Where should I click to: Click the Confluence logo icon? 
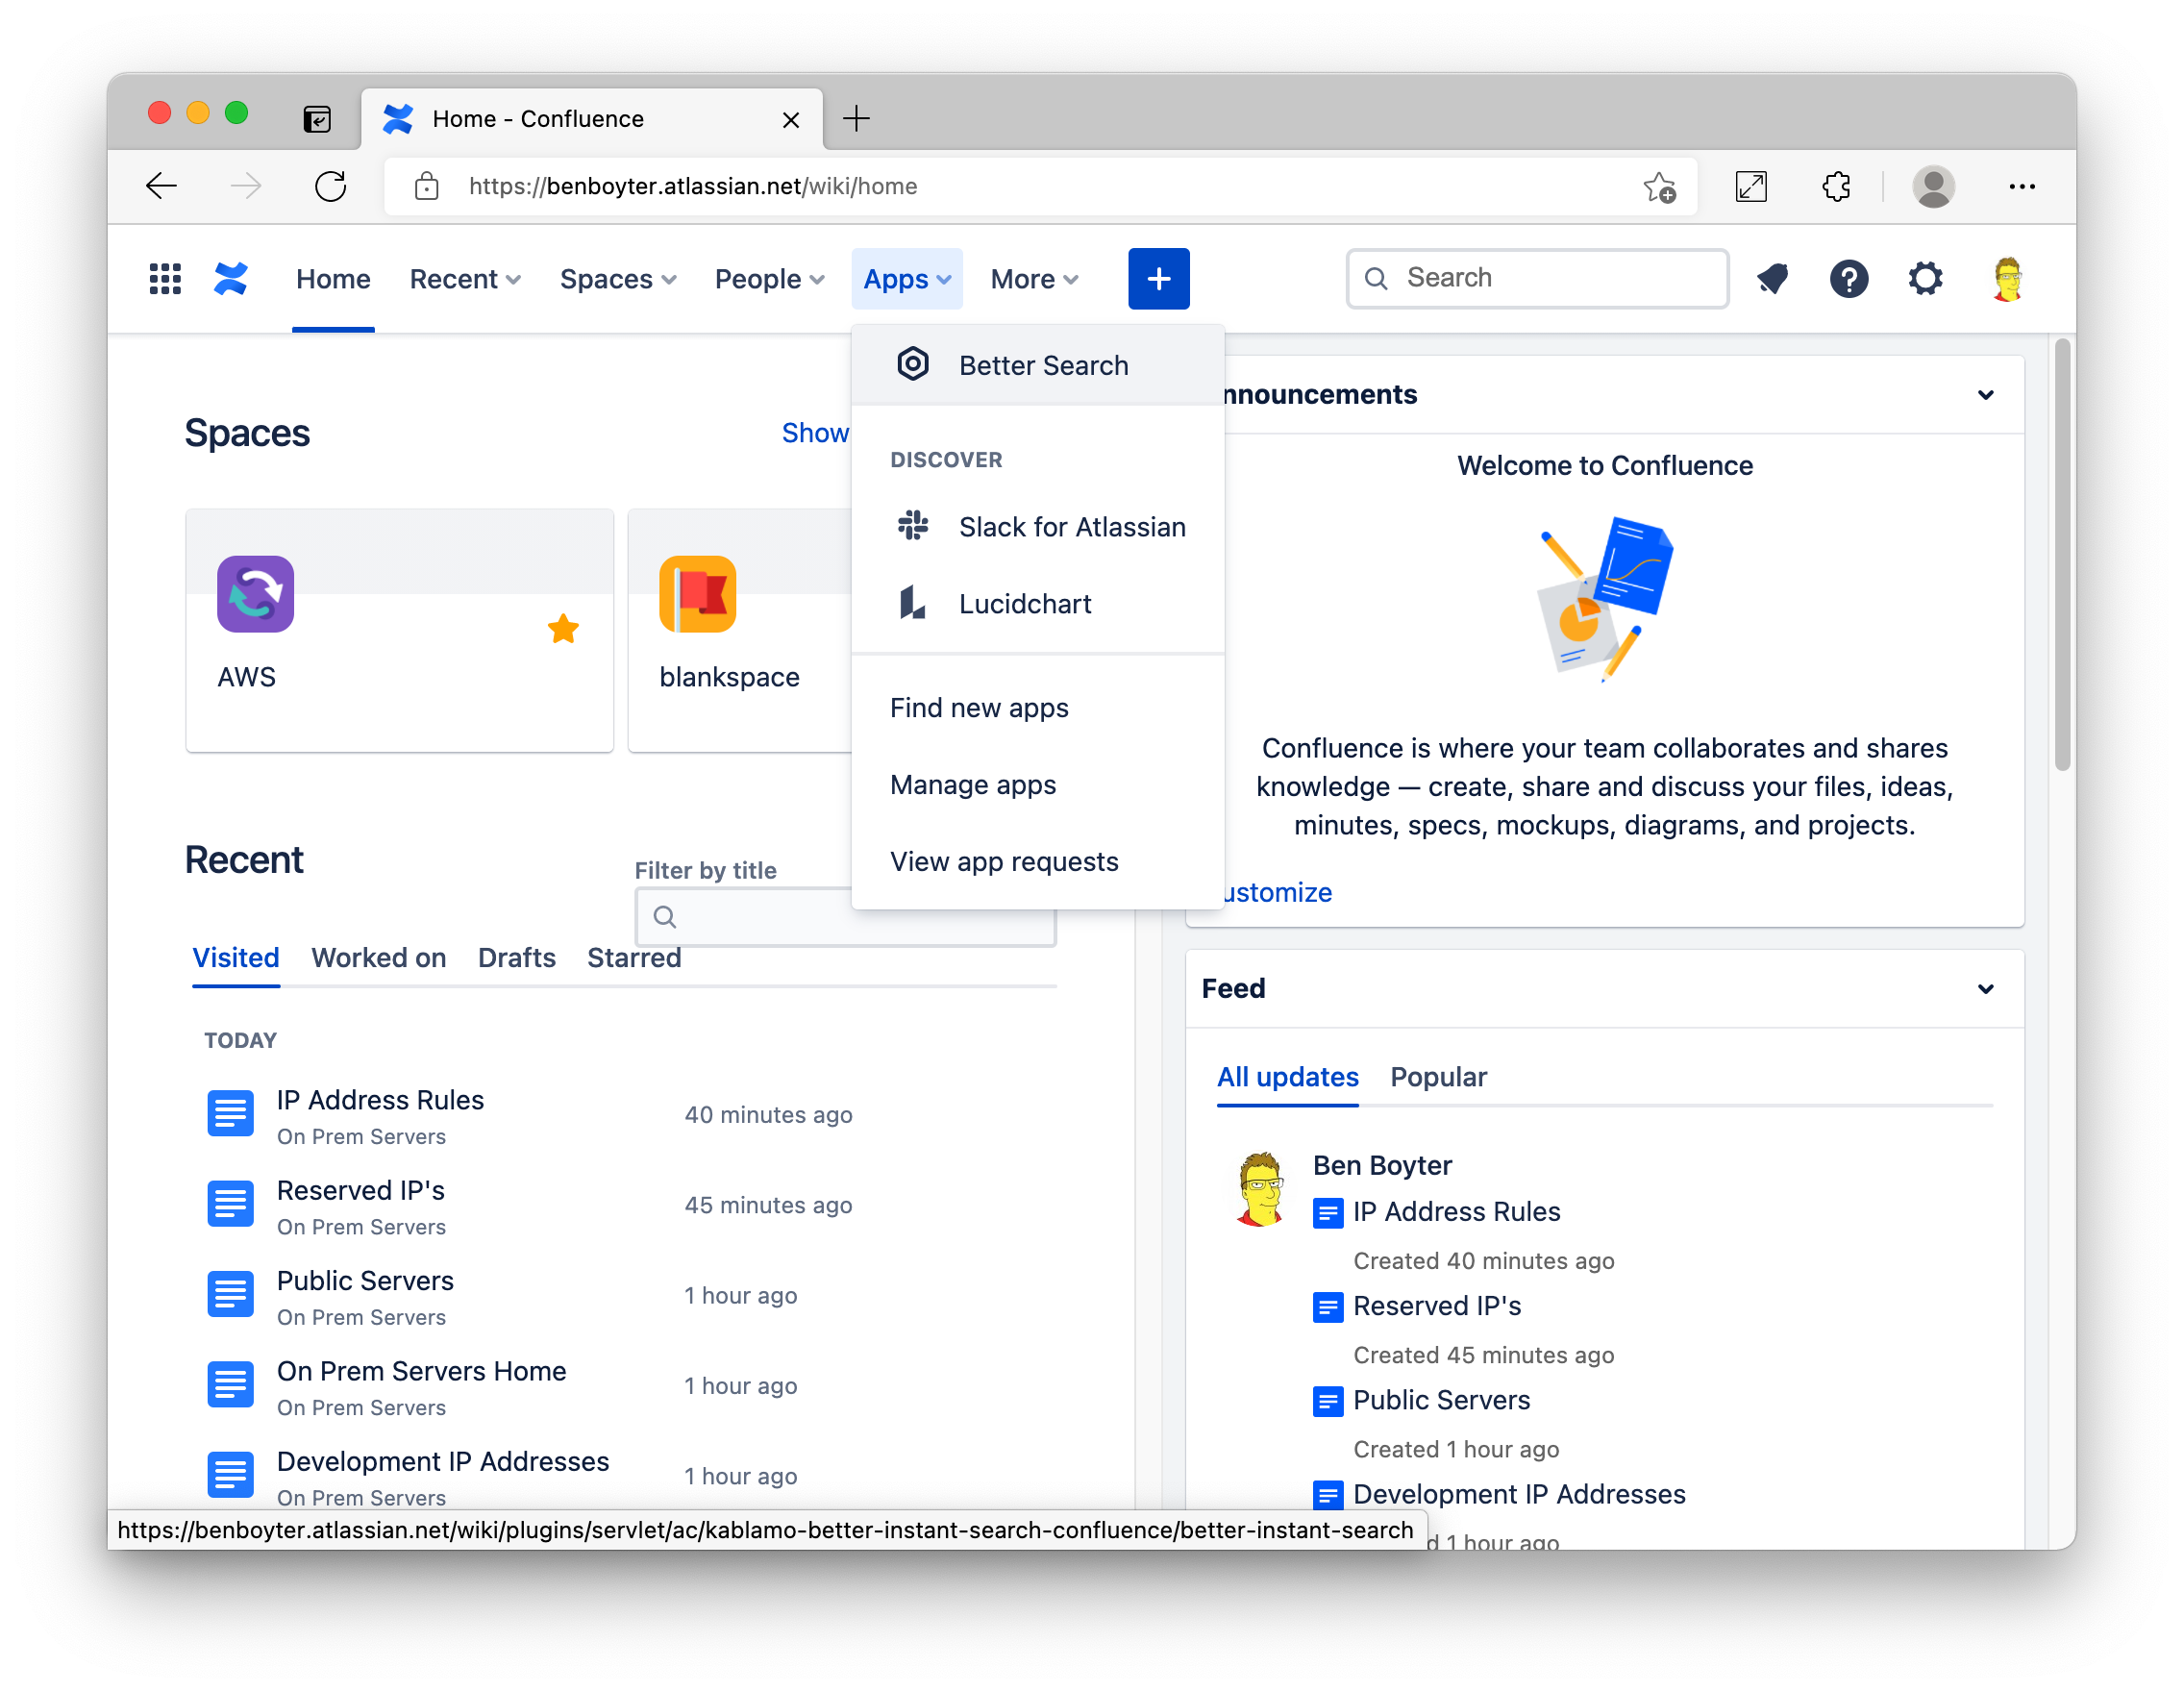click(231, 279)
